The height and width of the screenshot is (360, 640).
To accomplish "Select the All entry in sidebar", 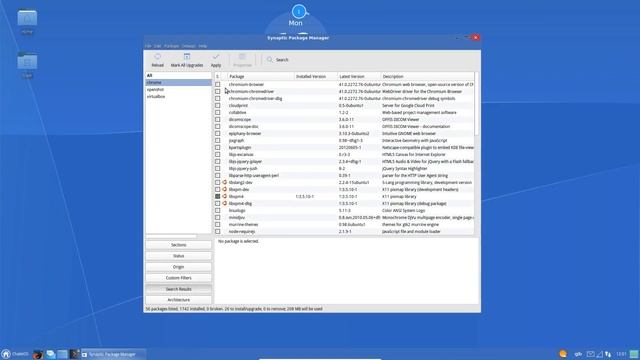I will 178,76.
